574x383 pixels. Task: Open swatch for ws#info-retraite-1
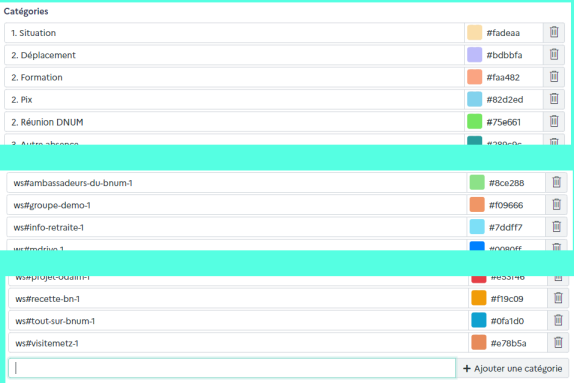click(x=477, y=227)
